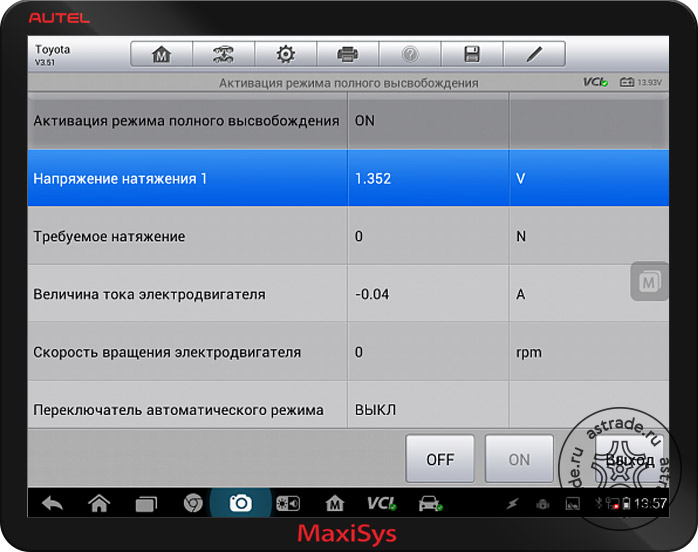The height and width of the screenshot is (552, 698).
Task: Open VCL manager in bottom bar
Action: pos(381,503)
